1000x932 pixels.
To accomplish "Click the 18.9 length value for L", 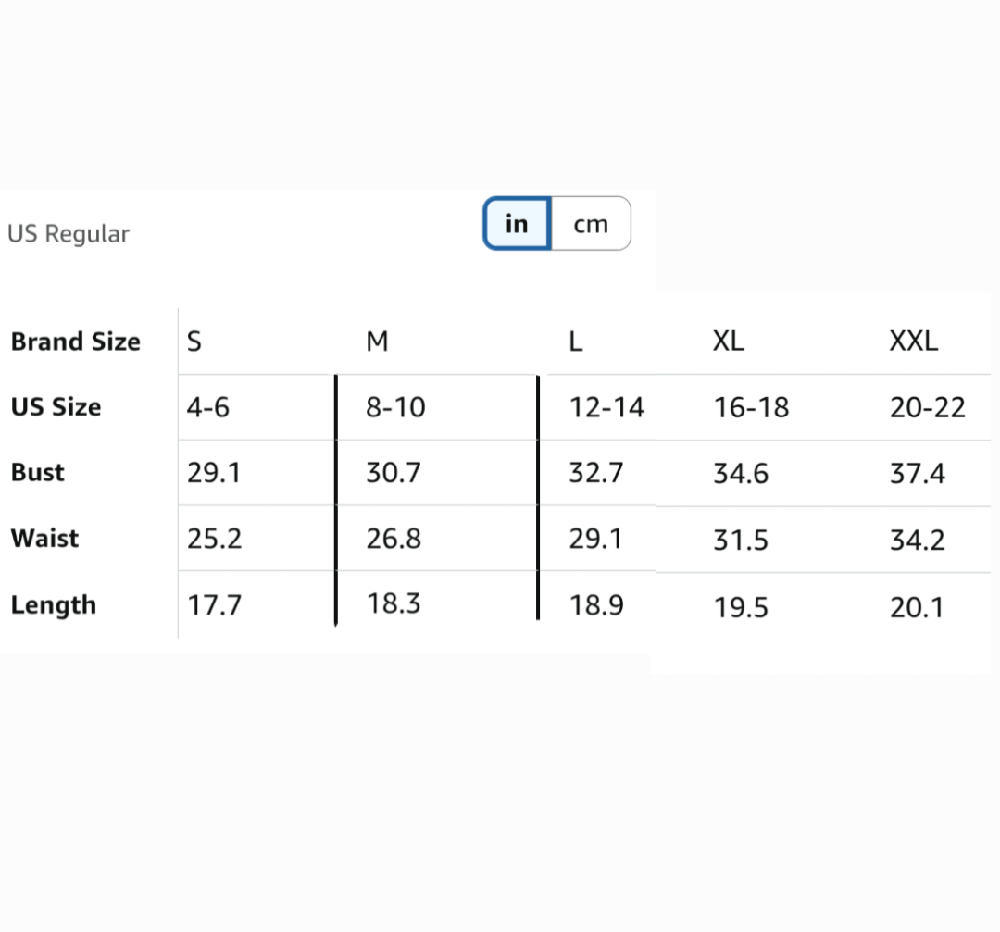I will (596, 606).
